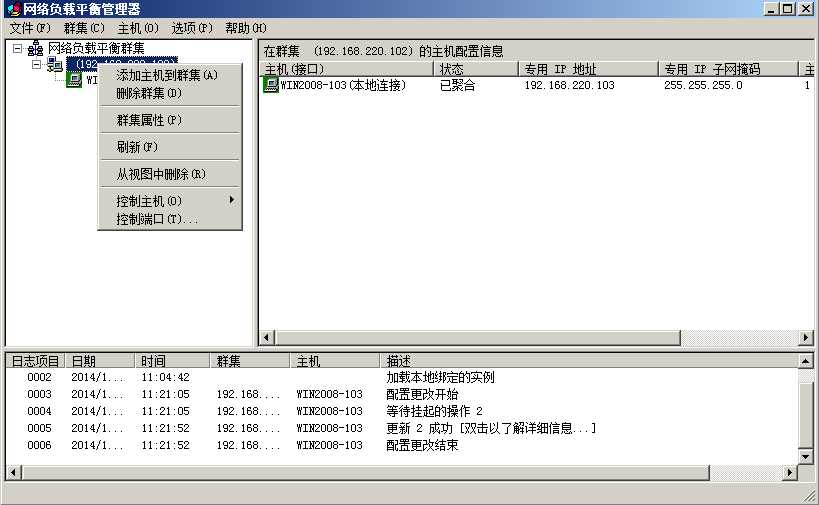Select log entry 0003 配置更改开始
Screen dimensions: 819x505
402,394
